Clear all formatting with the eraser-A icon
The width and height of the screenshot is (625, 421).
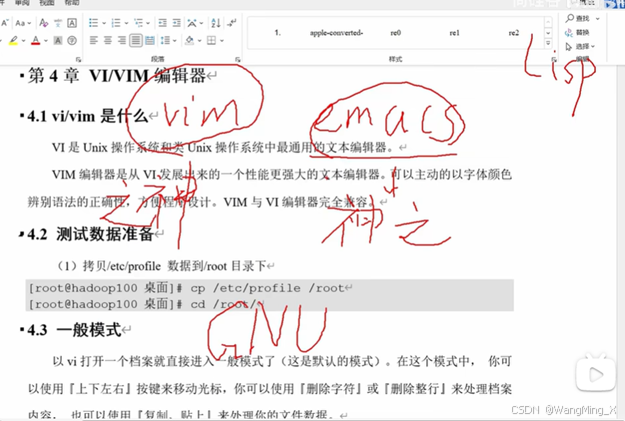(44, 23)
